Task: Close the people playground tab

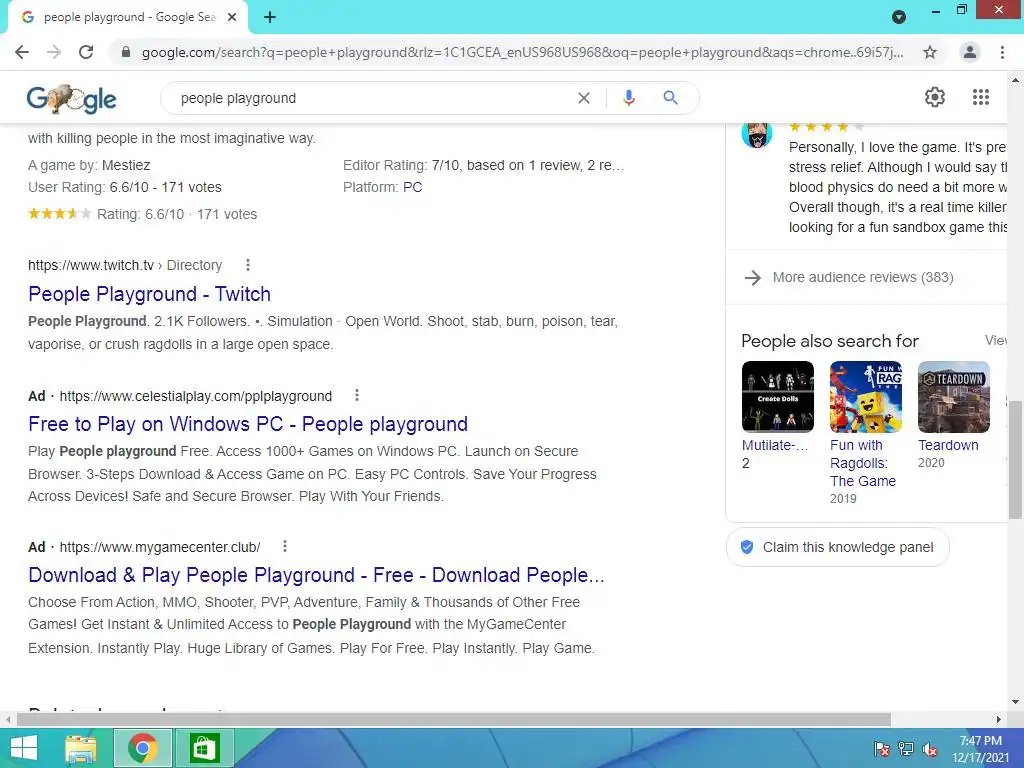Action: click(x=232, y=17)
